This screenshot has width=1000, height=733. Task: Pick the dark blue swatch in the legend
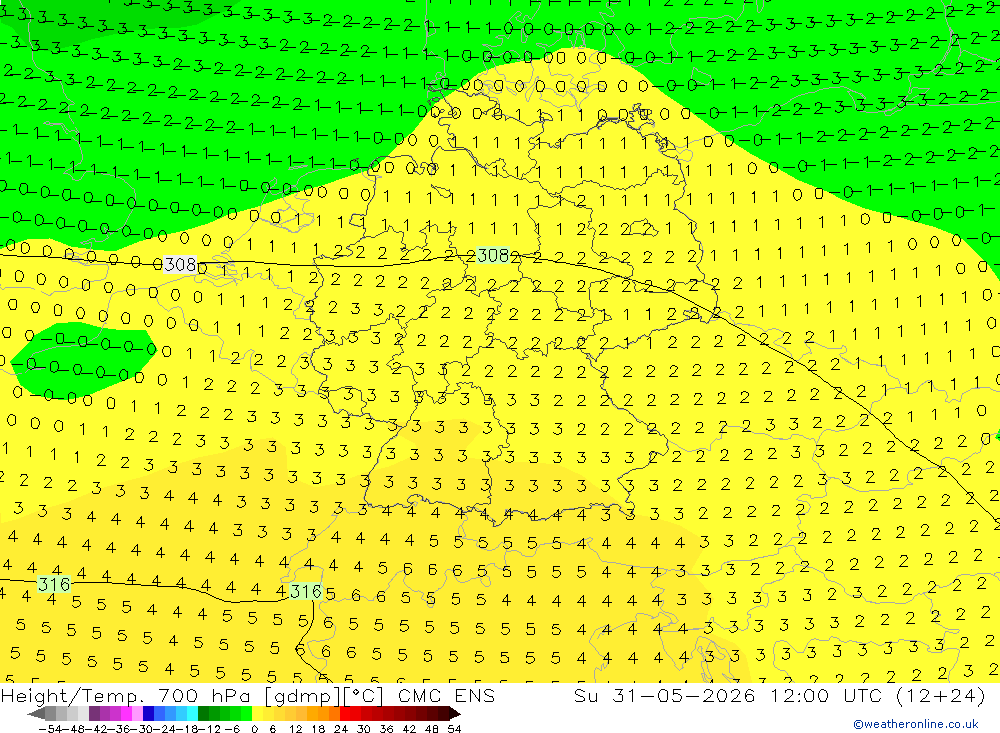[x=148, y=713]
